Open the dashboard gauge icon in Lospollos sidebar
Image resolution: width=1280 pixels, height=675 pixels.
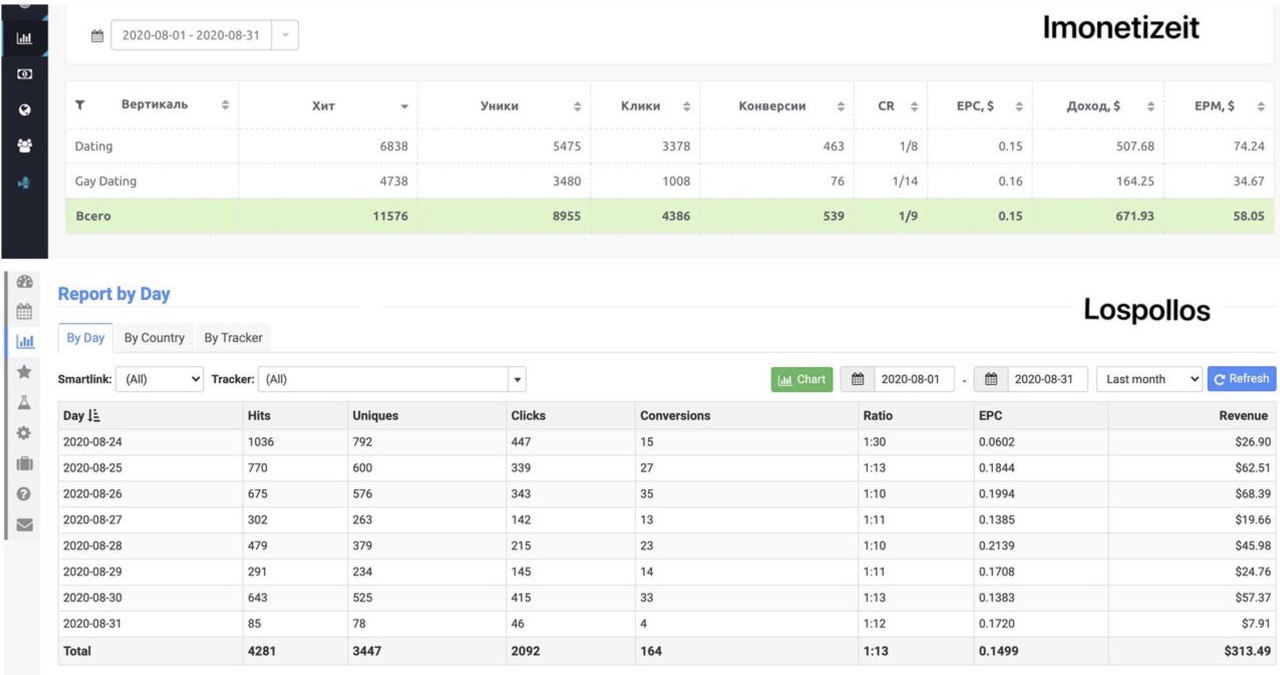pyautogui.click(x=24, y=282)
